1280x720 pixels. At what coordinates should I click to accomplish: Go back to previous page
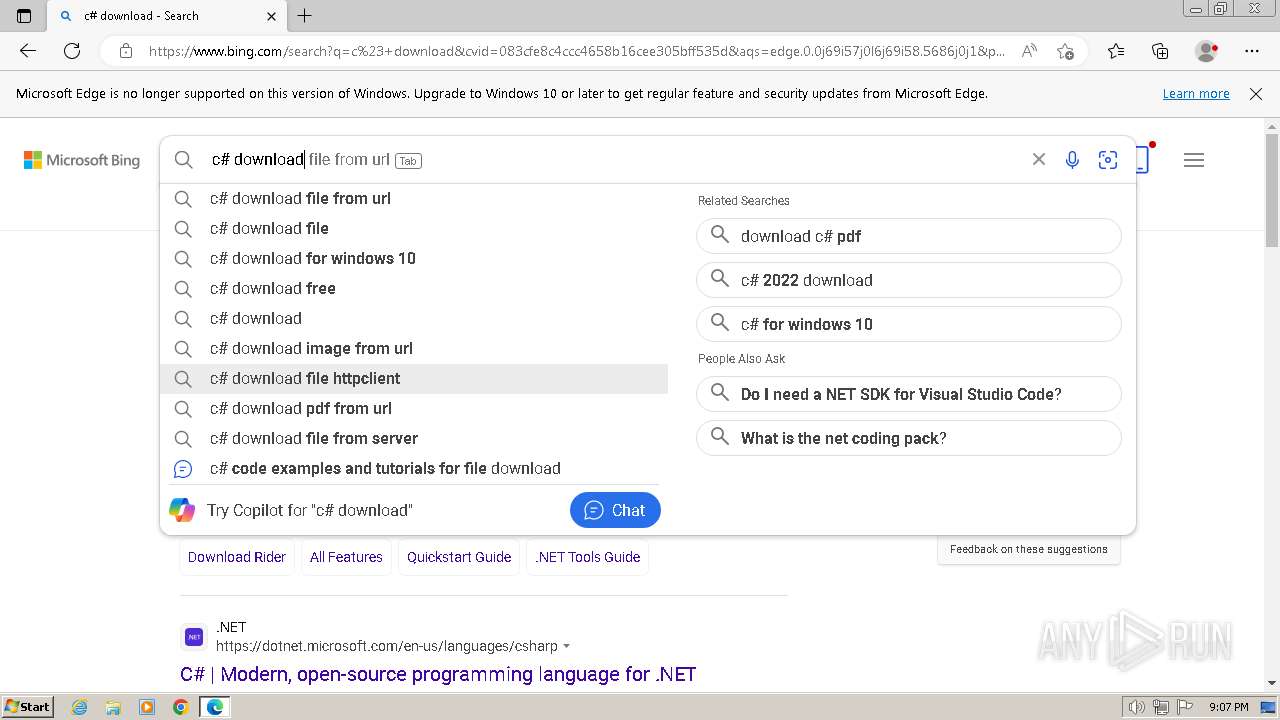click(x=28, y=51)
